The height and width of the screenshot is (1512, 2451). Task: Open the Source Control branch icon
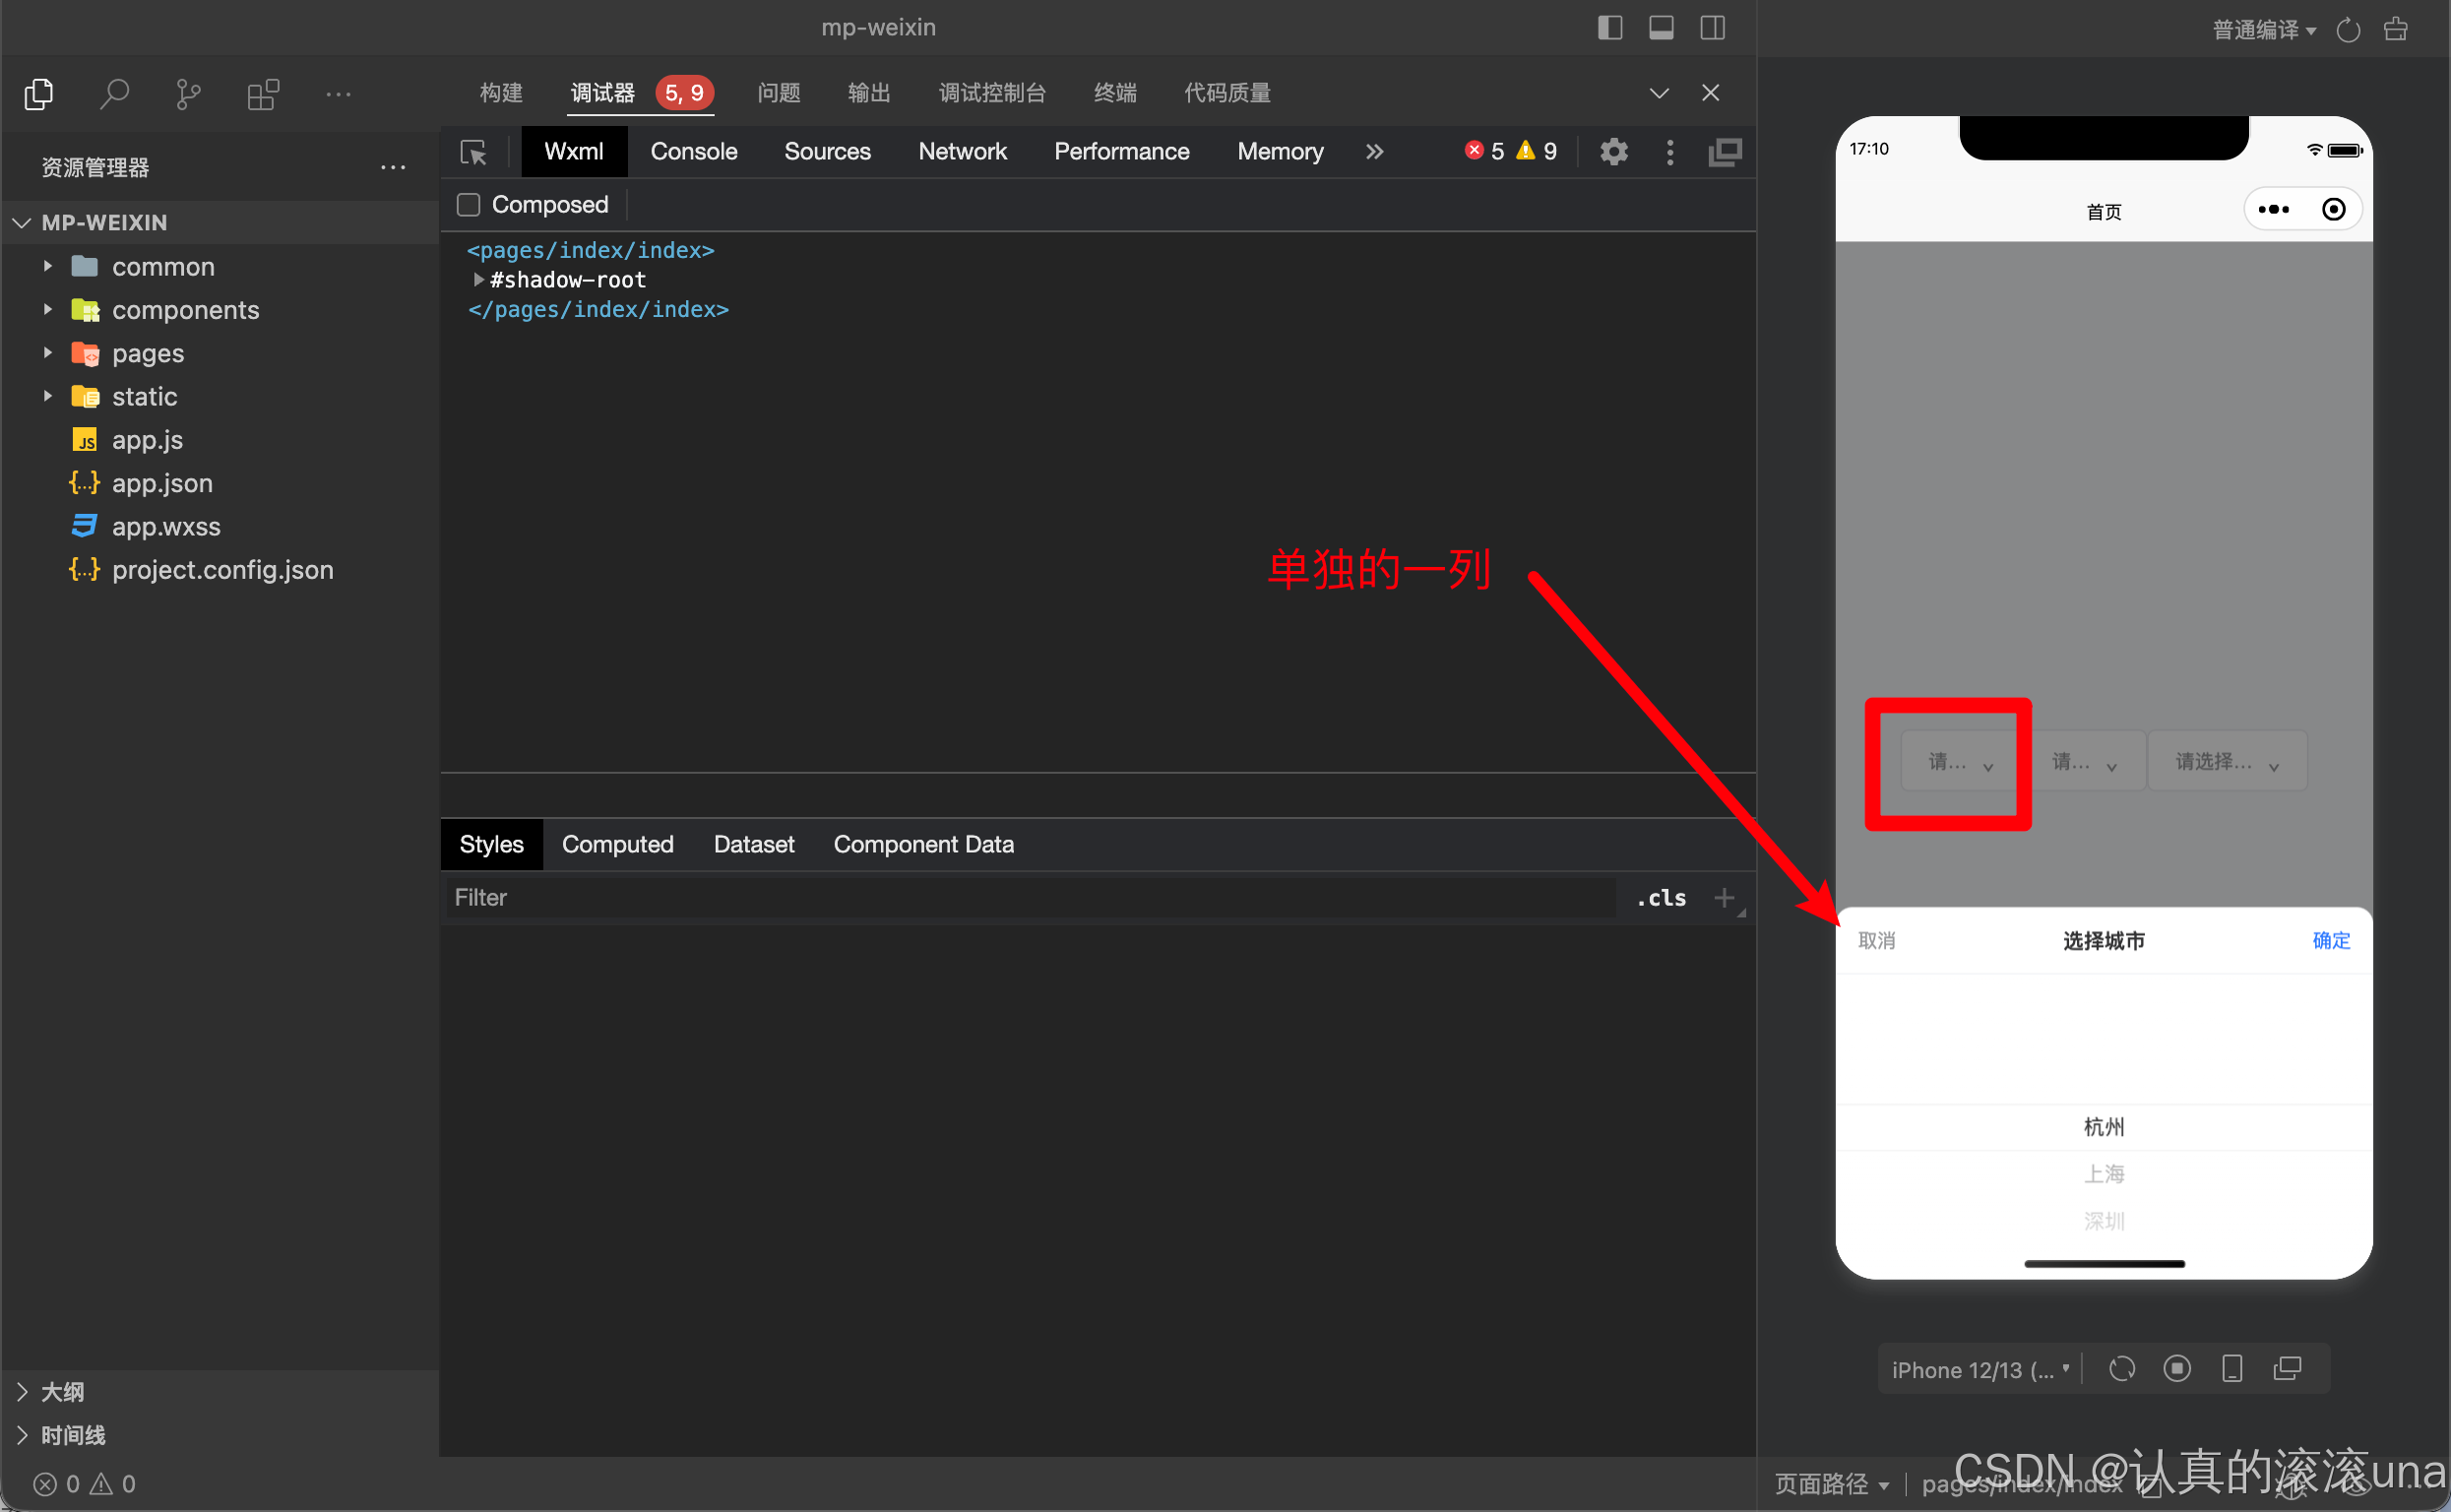coord(188,94)
